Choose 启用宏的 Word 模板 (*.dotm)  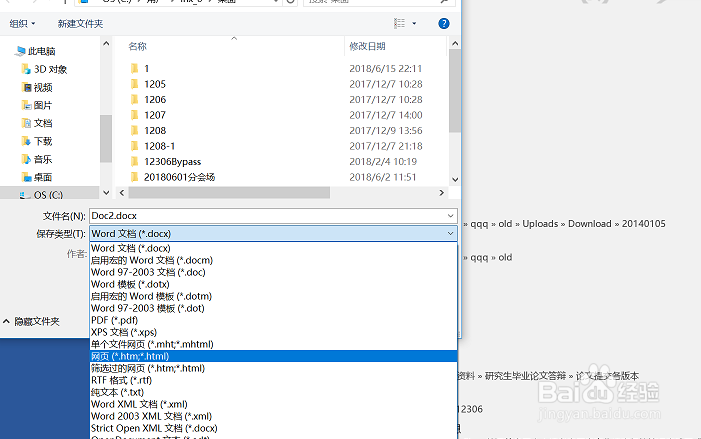pos(273,296)
